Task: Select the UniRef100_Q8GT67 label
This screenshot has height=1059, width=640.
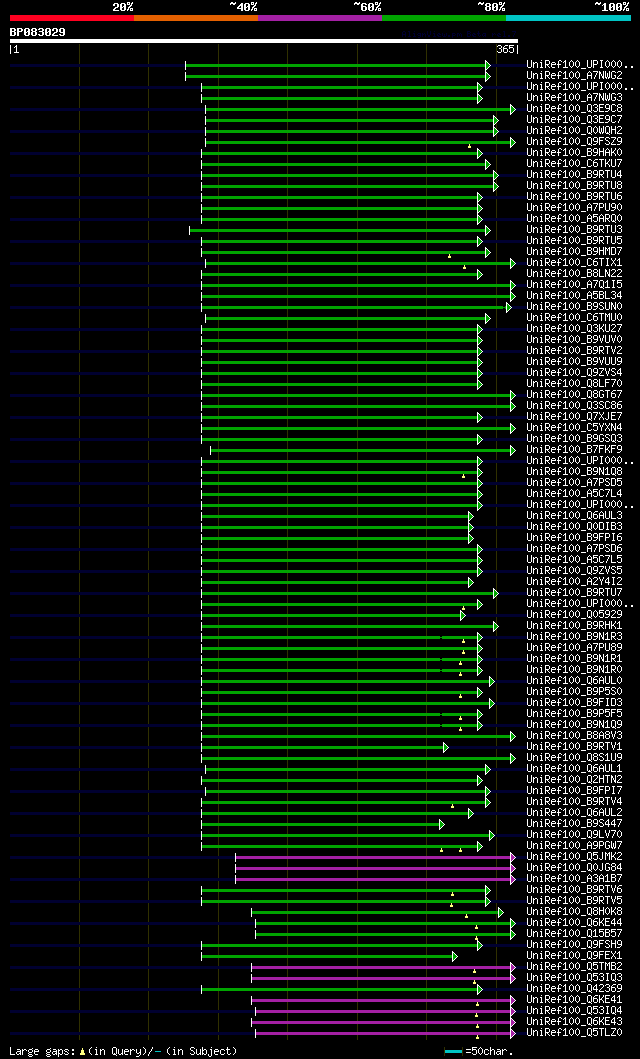Action: [575, 395]
